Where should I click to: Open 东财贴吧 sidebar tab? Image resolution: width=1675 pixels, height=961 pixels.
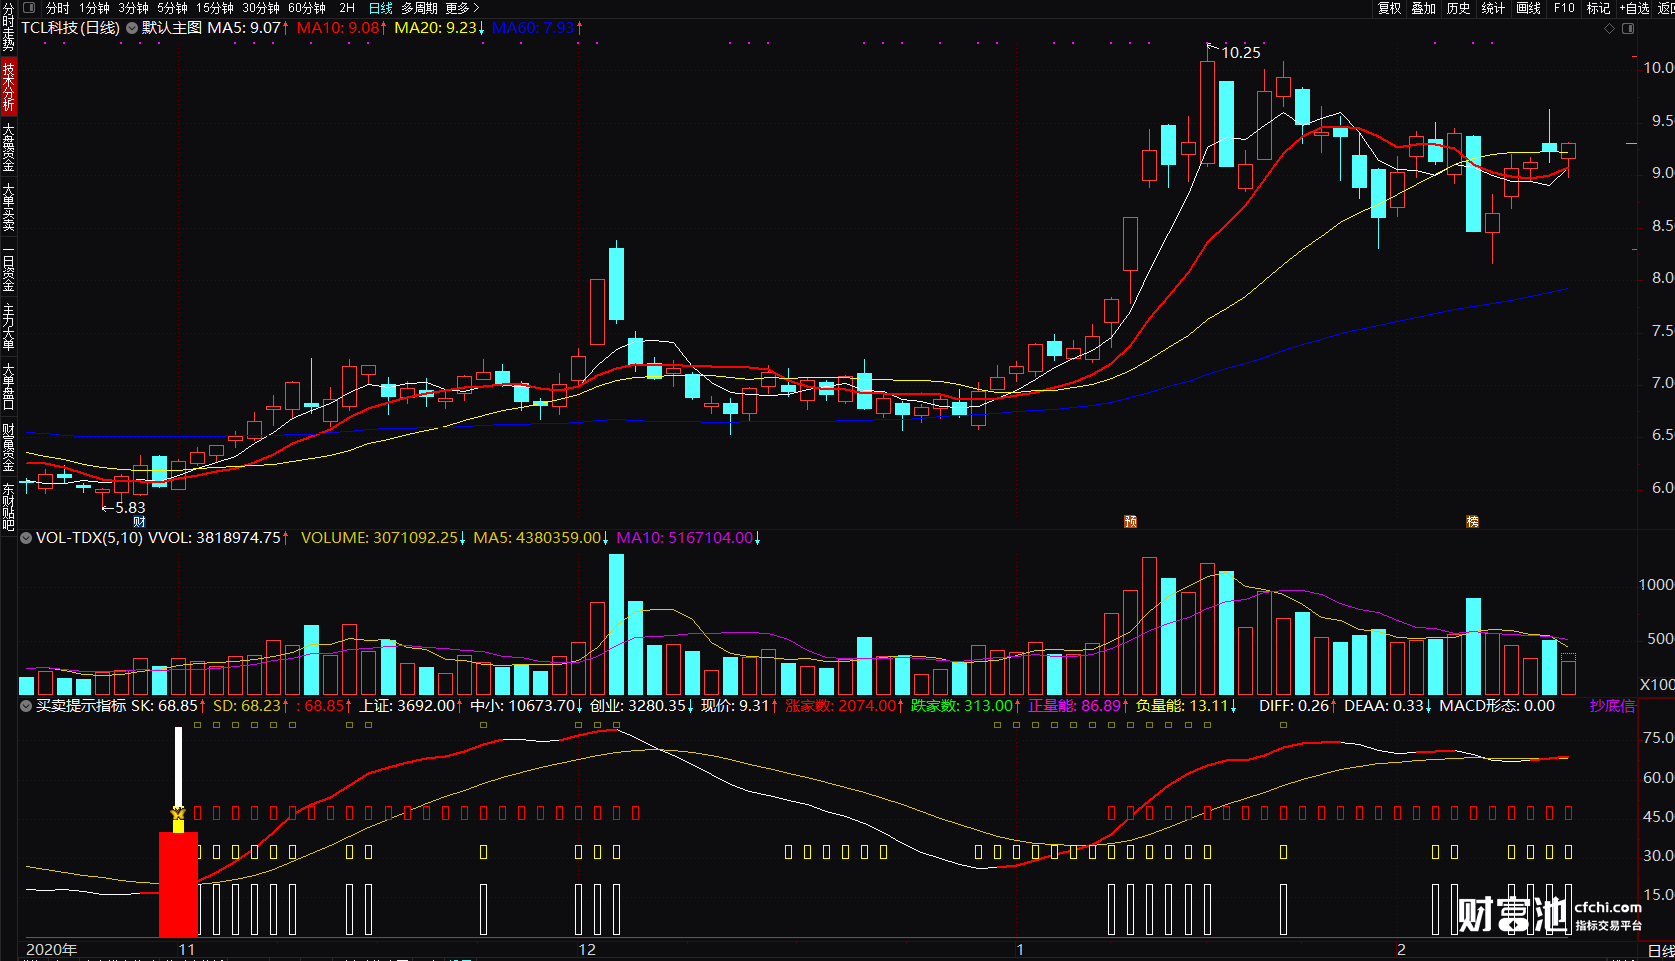(8, 505)
